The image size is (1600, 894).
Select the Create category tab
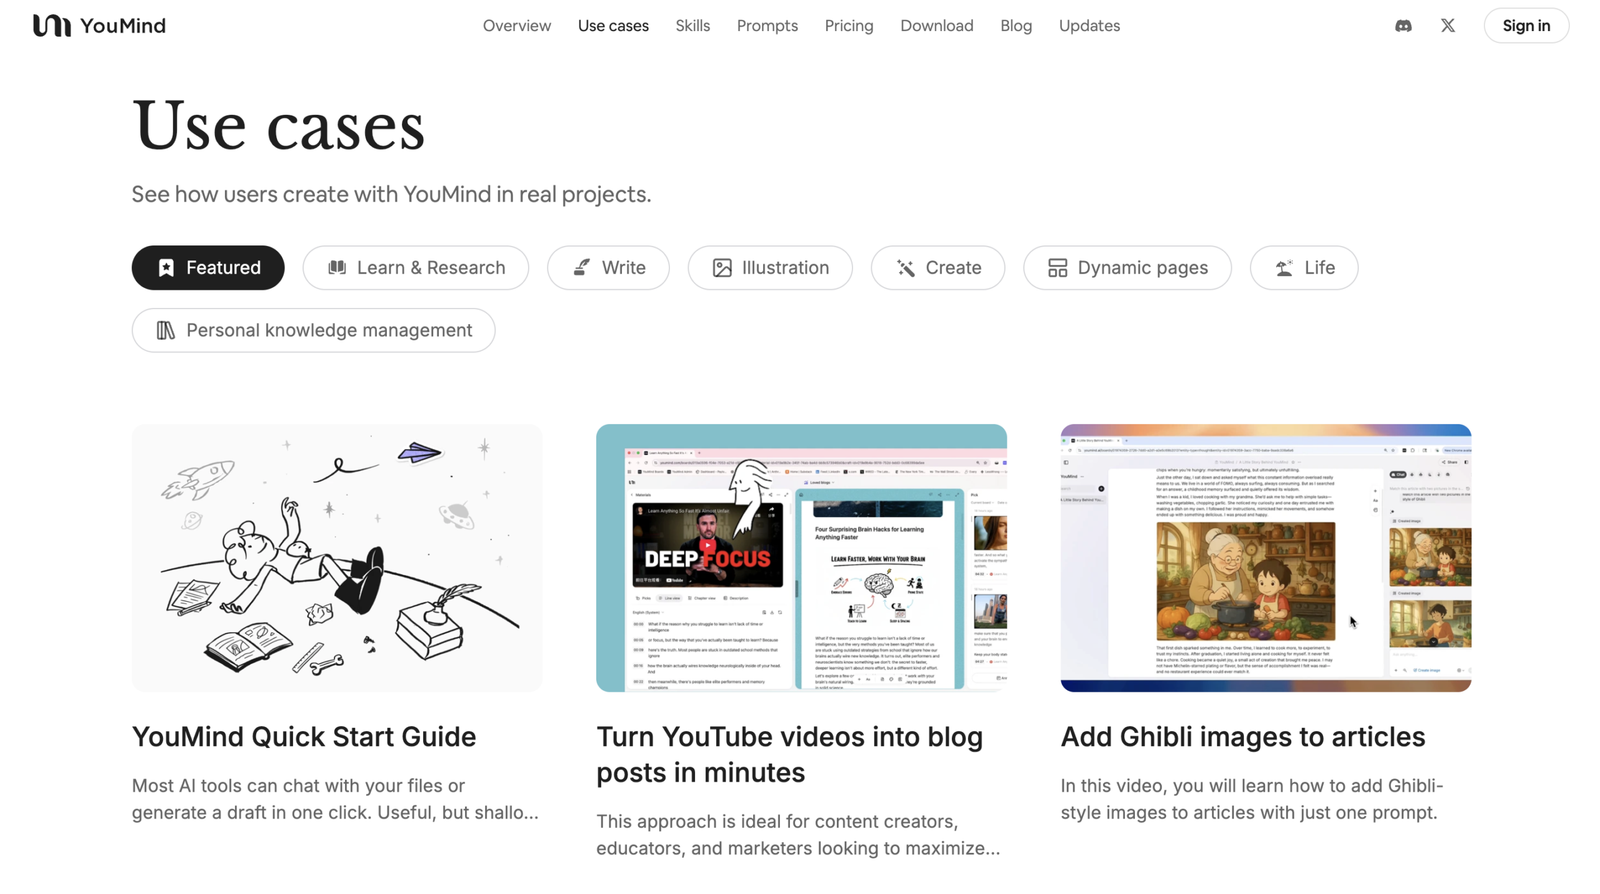938,268
